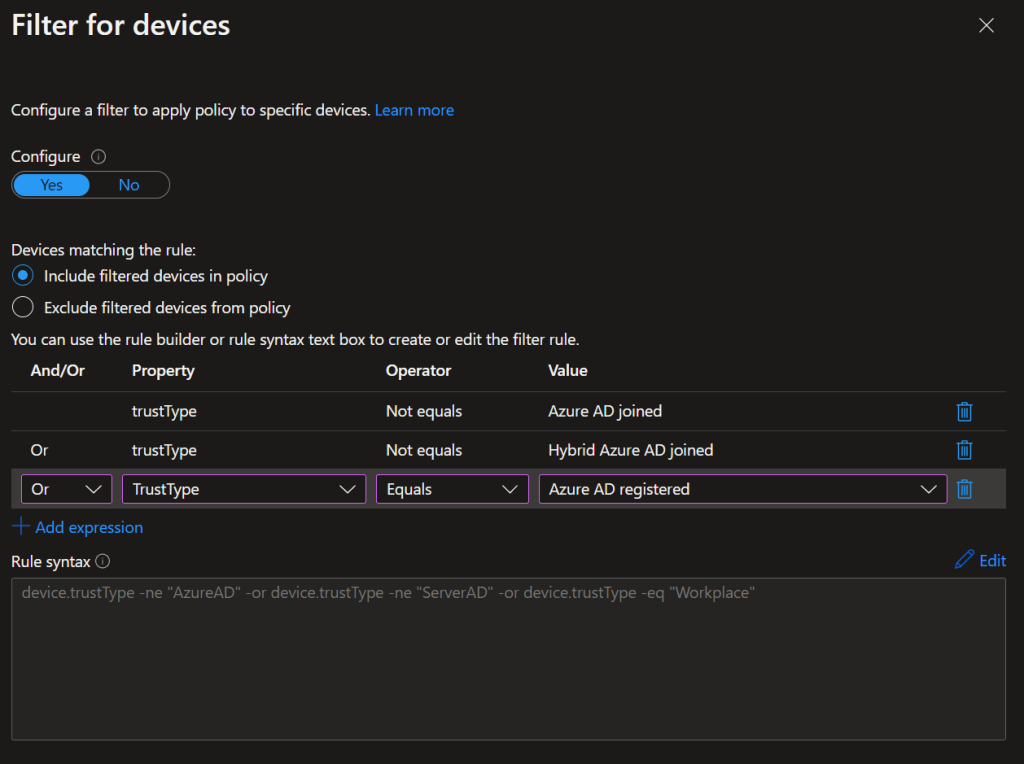
Task: Open the TrustType property dropdown
Action: 243,489
